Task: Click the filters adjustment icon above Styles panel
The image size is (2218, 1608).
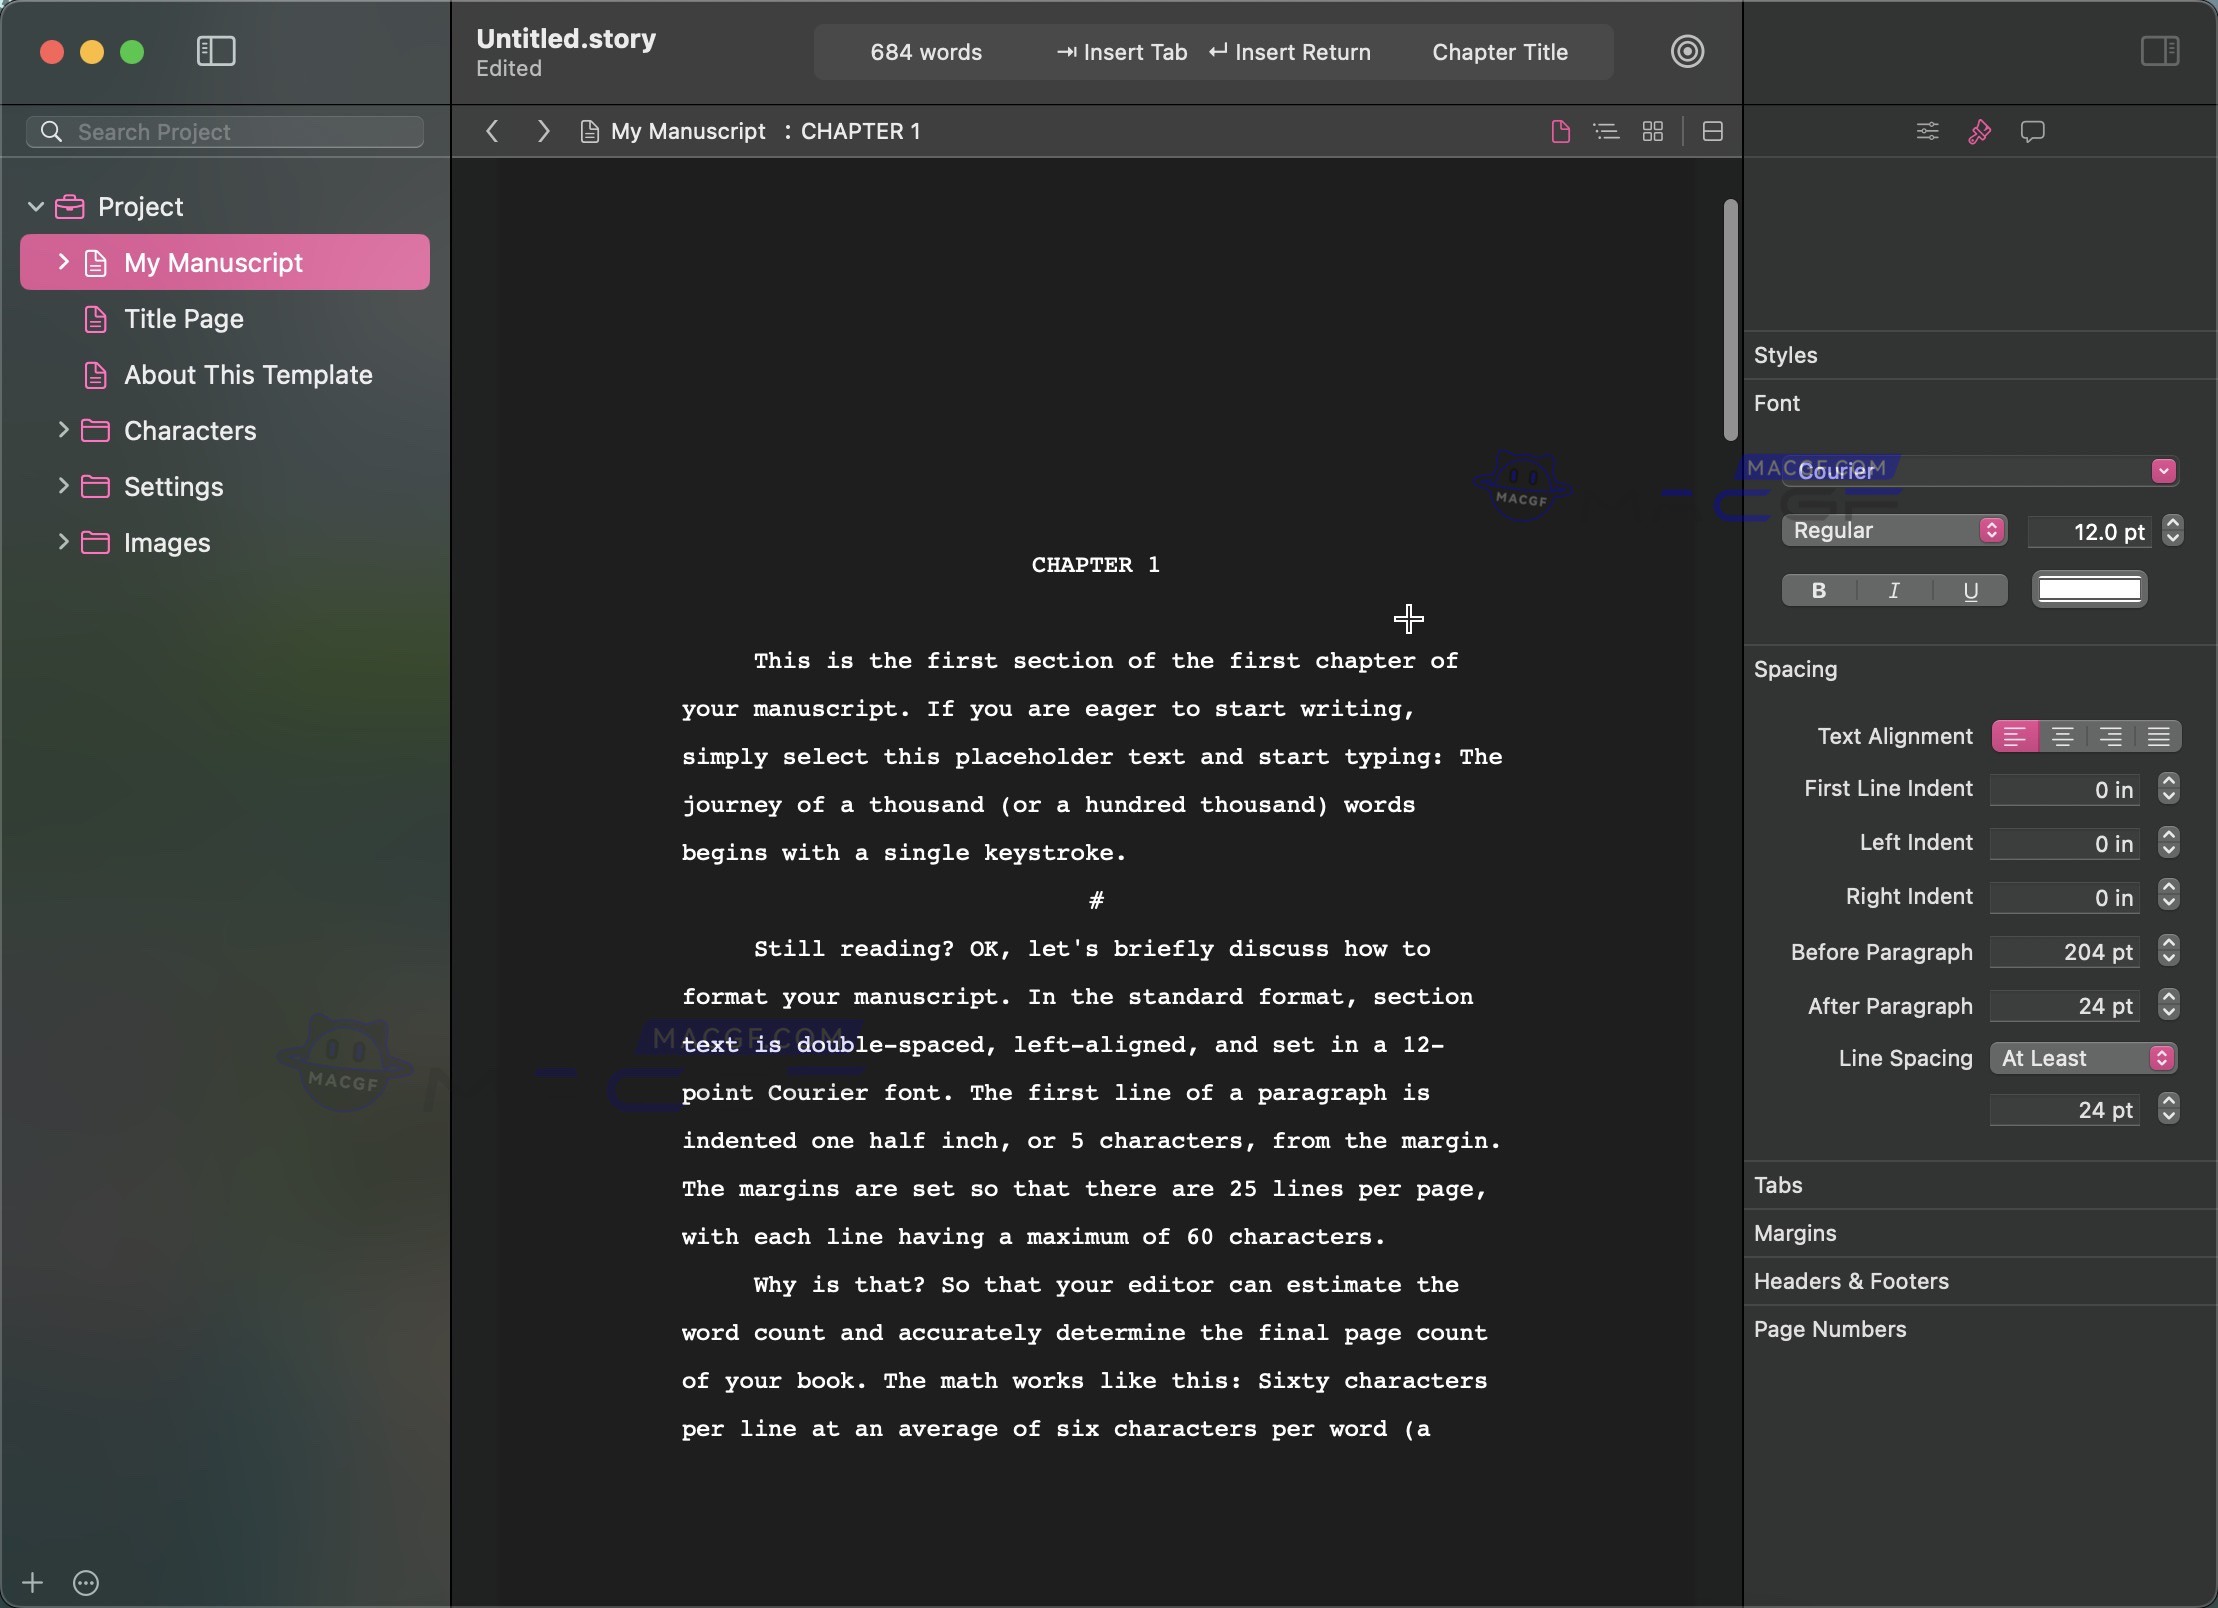Action: click(1925, 131)
